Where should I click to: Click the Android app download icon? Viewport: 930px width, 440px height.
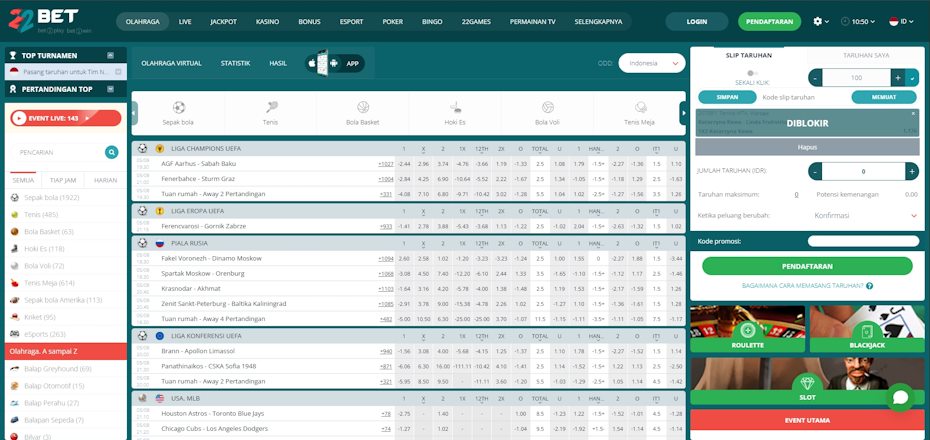coord(334,63)
